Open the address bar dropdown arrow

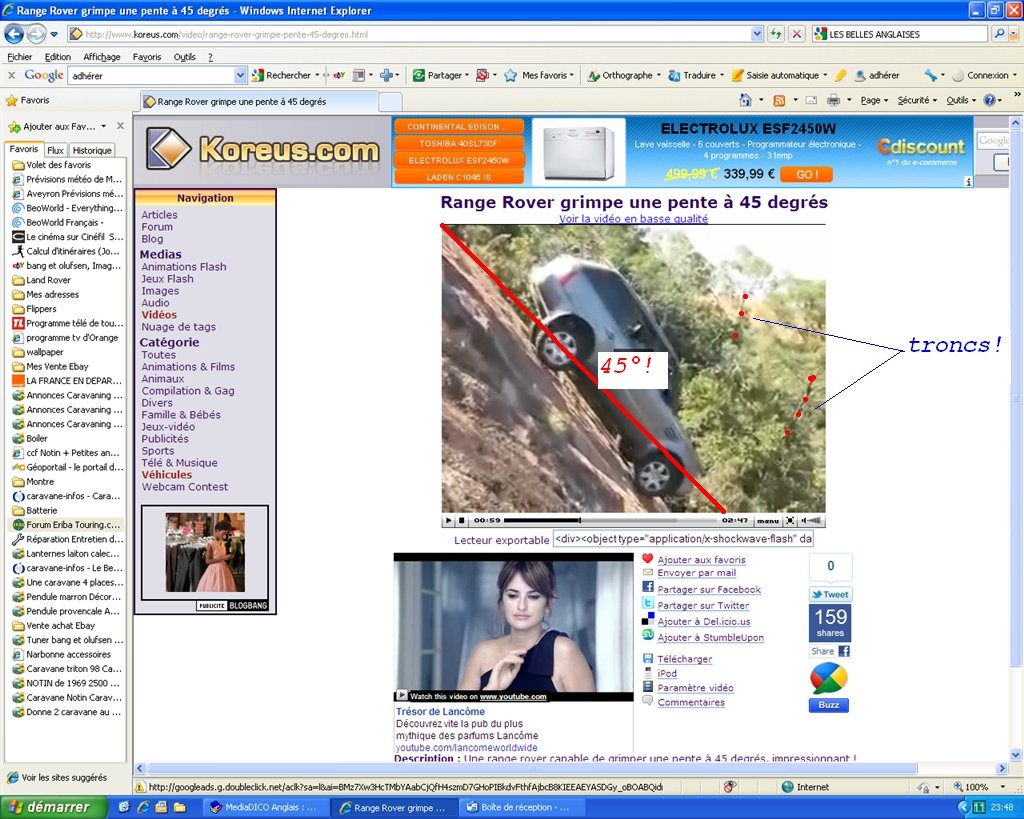(756, 34)
